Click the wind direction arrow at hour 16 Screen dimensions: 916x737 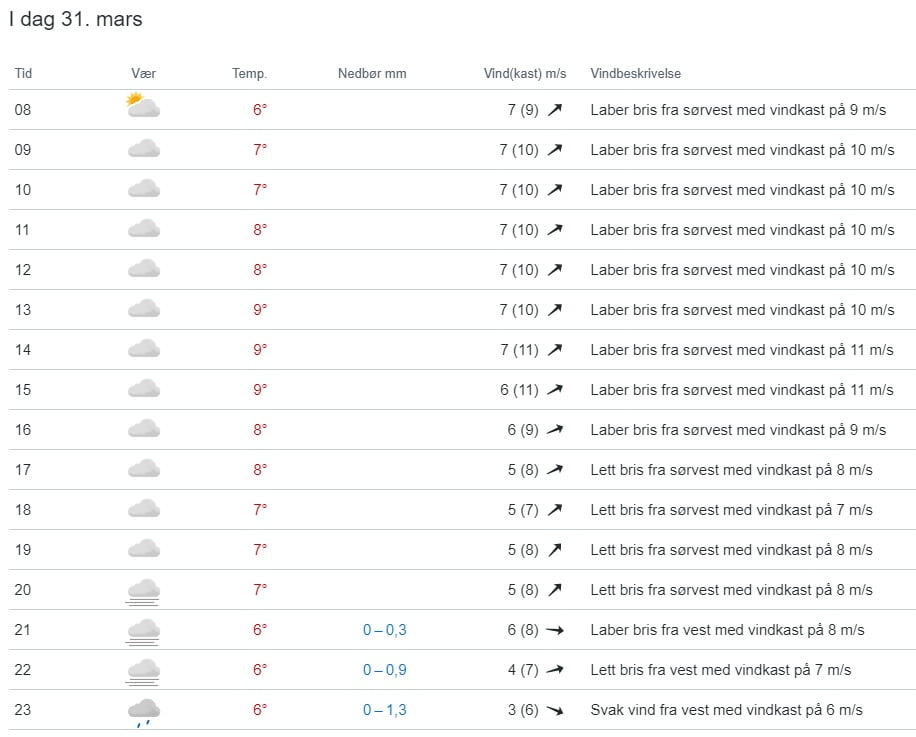pyautogui.click(x=555, y=430)
